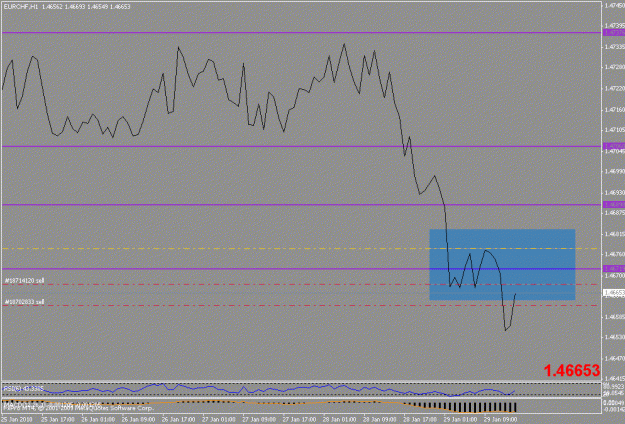
Task: Click the 26 Jan 09:00 time label
Action: [x=139, y=420]
